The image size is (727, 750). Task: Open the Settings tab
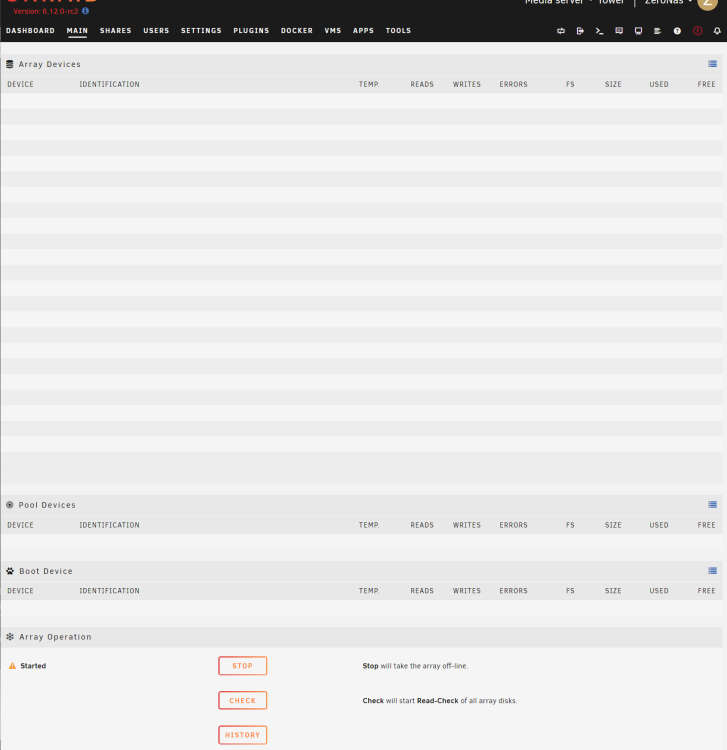[x=201, y=31]
